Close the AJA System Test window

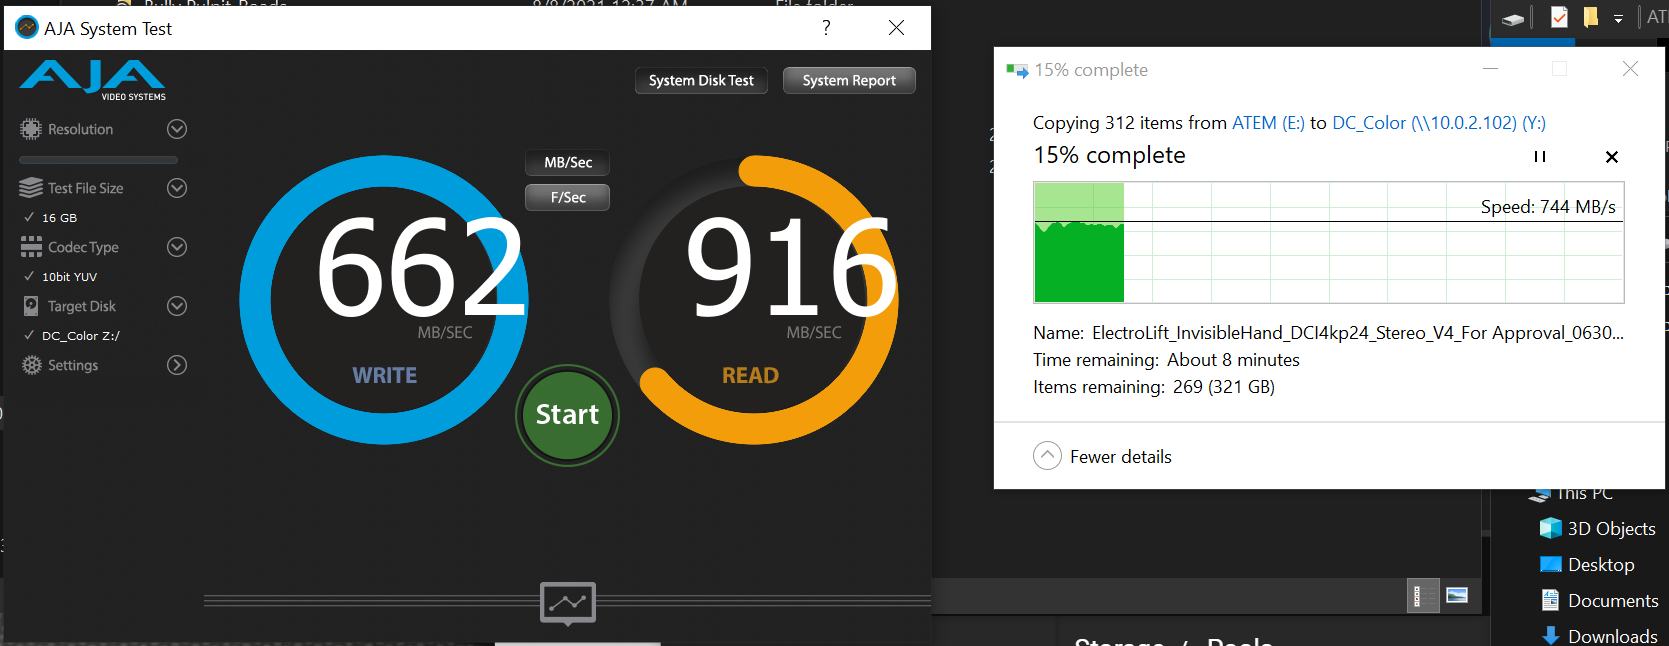pyautogui.click(x=897, y=28)
